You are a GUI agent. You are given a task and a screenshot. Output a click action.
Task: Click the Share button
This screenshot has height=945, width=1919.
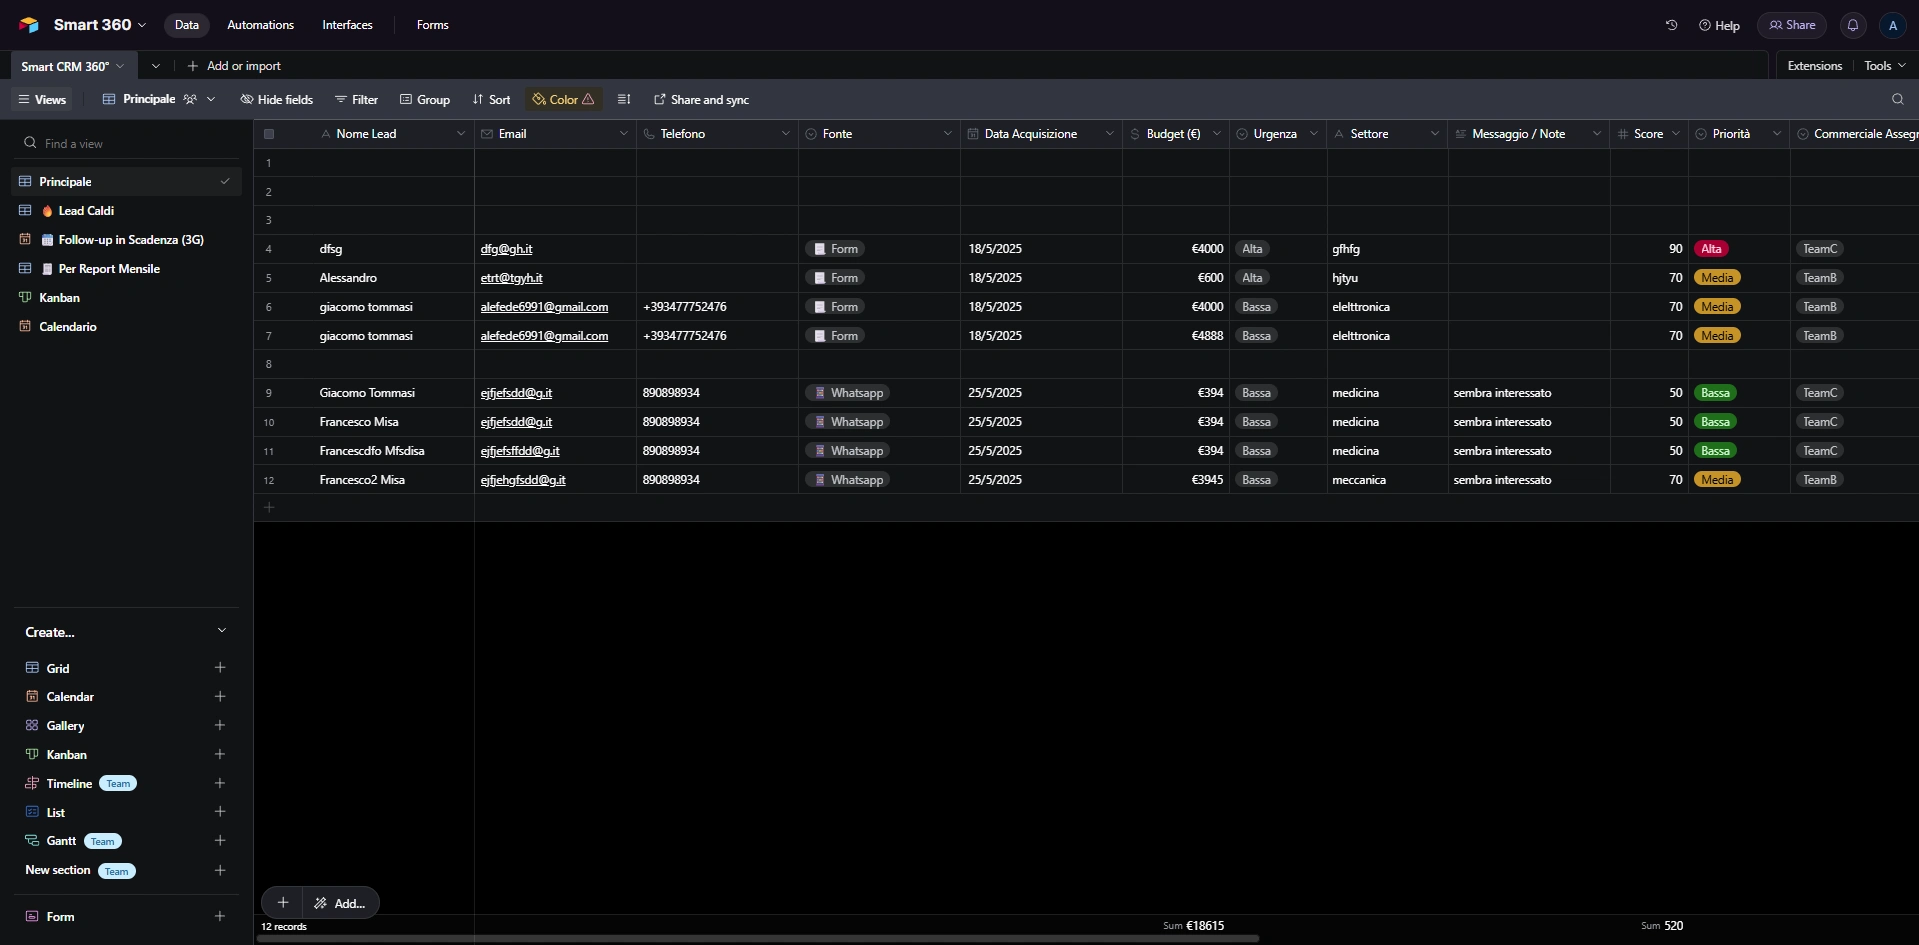coord(1792,25)
